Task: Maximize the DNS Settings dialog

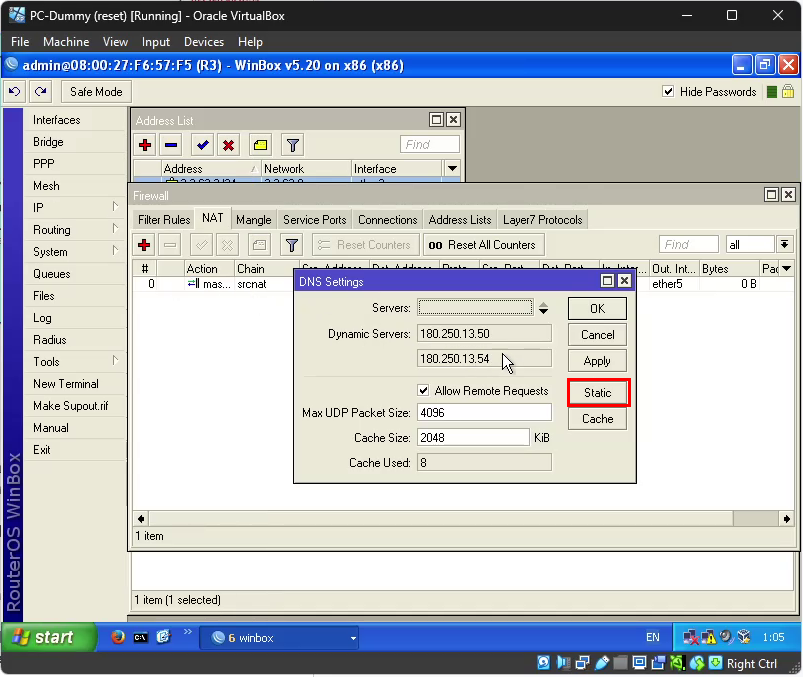Action: coord(607,281)
